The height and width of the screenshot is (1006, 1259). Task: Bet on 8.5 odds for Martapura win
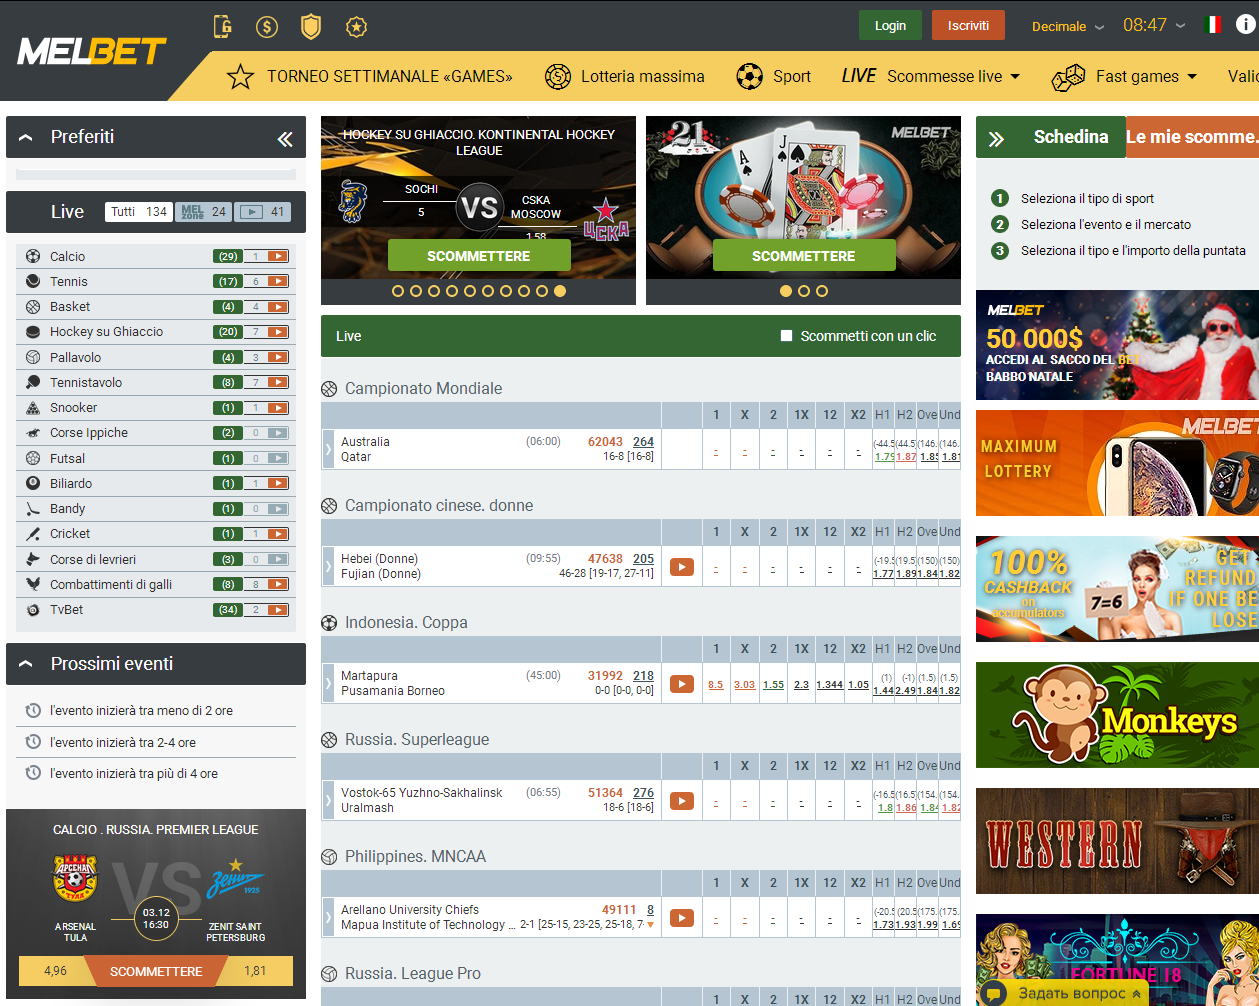point(716,685)
